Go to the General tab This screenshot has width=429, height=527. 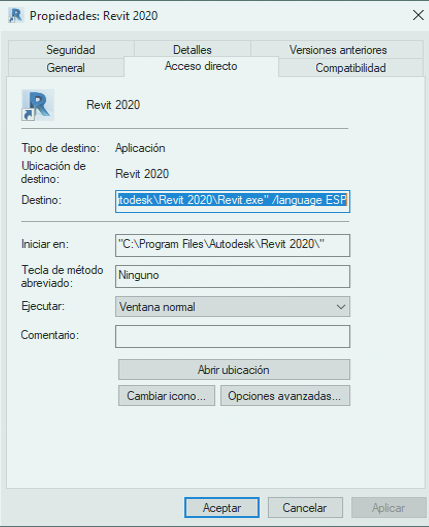click(66, 68)
